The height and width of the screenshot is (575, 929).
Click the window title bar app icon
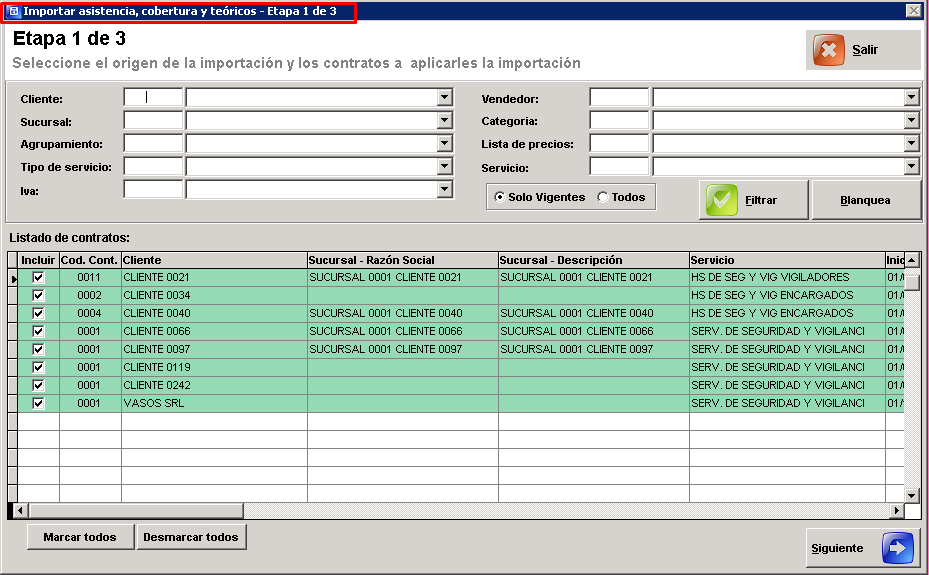(14, 11)
